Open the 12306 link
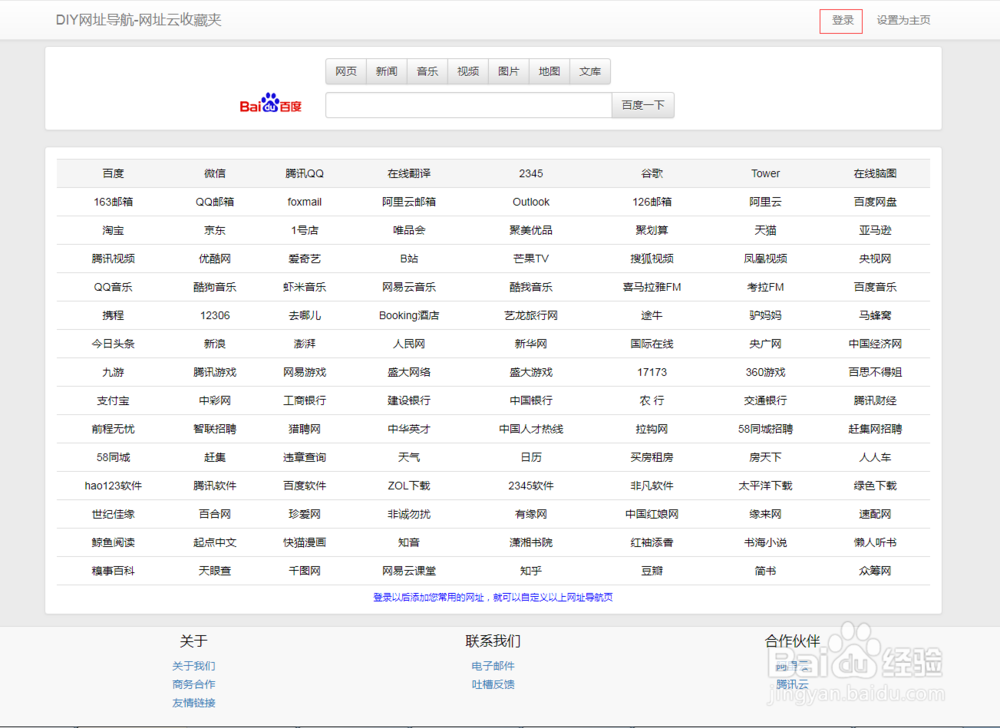The image size is (1000, 728). click(x=215, y=316)
